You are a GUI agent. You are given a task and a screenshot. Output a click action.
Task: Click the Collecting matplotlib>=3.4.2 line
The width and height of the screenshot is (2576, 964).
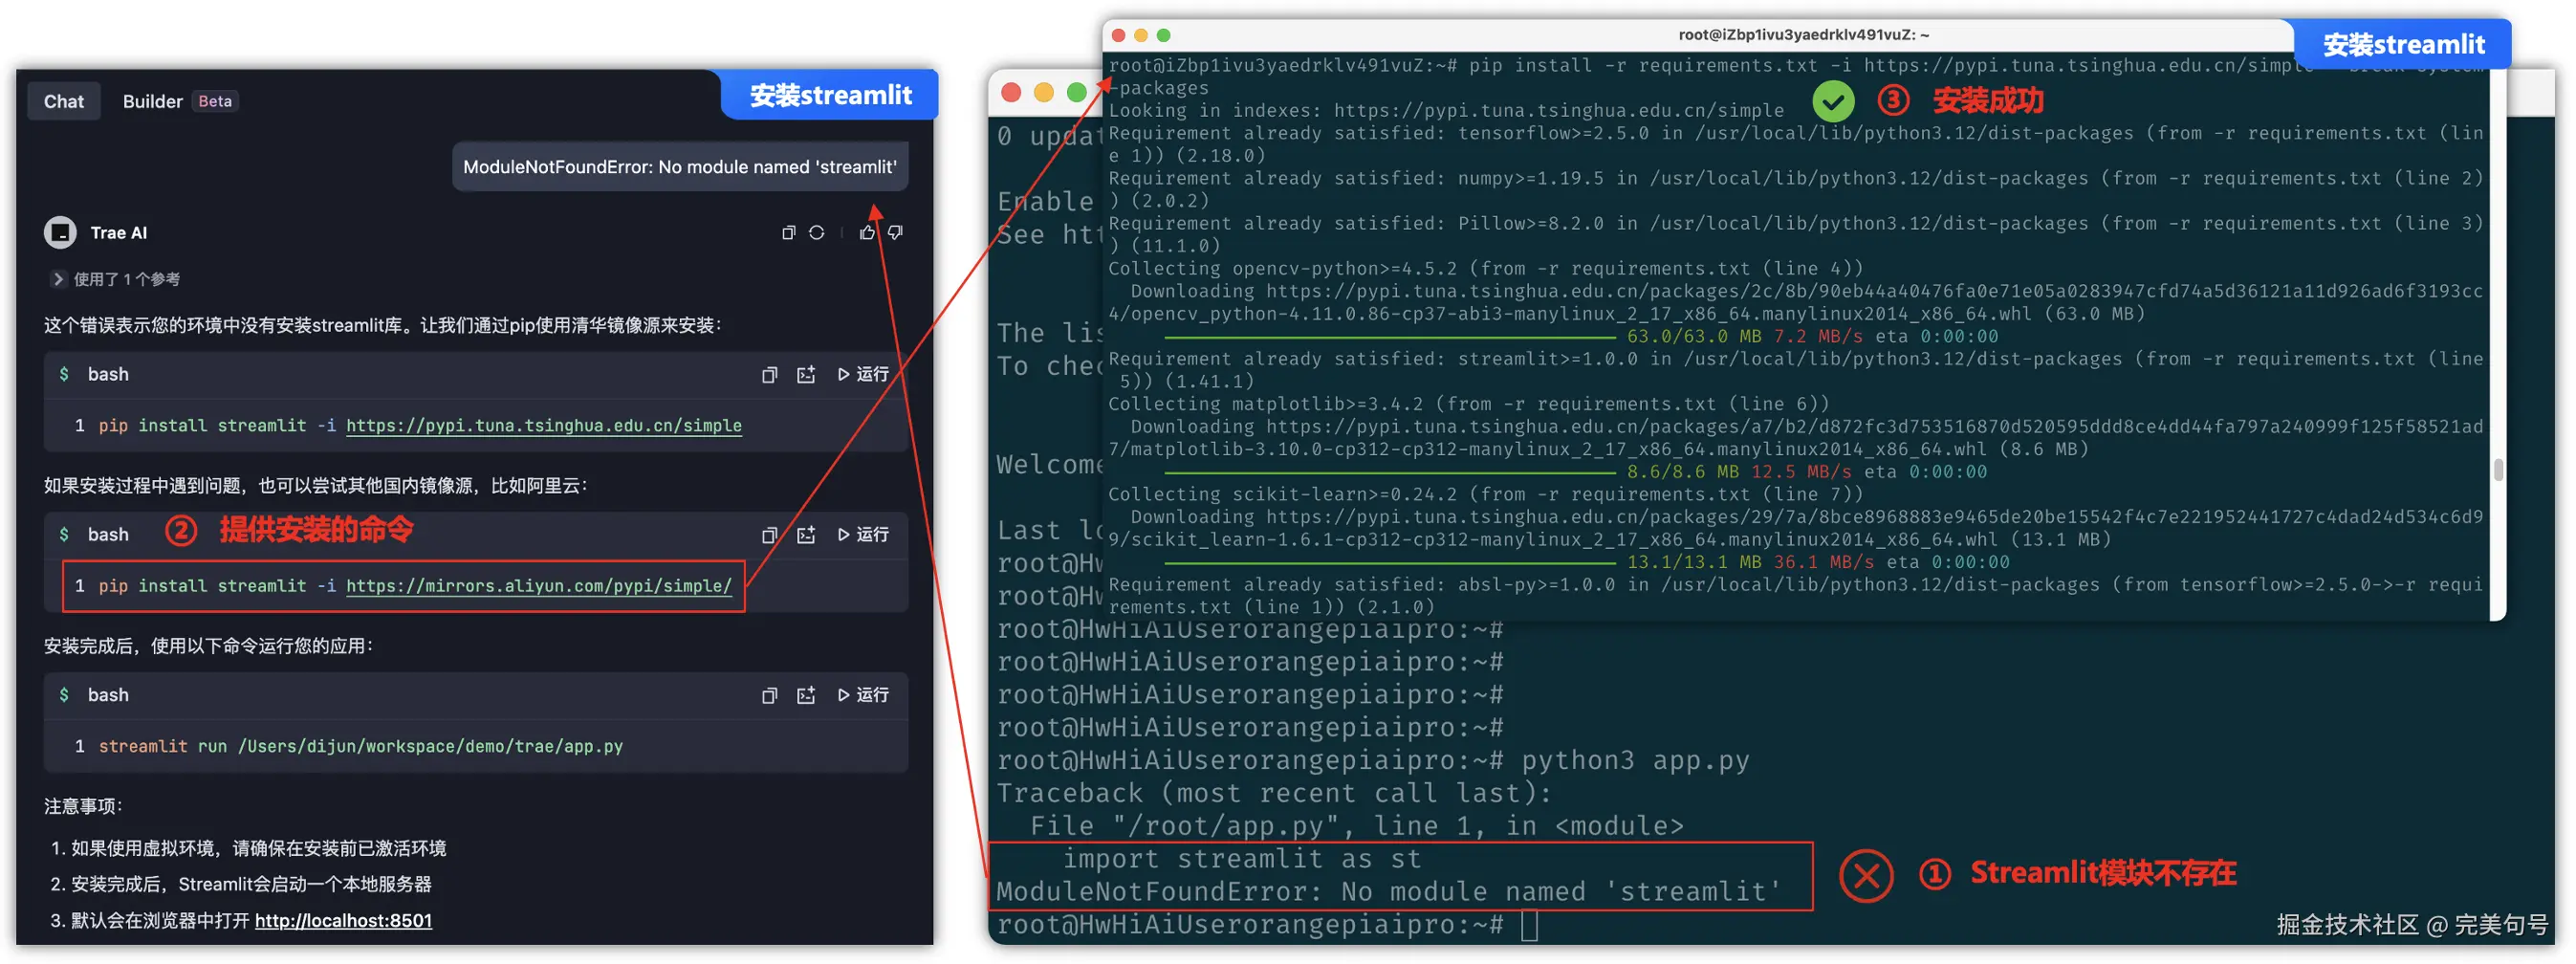tap(1468, 404)
